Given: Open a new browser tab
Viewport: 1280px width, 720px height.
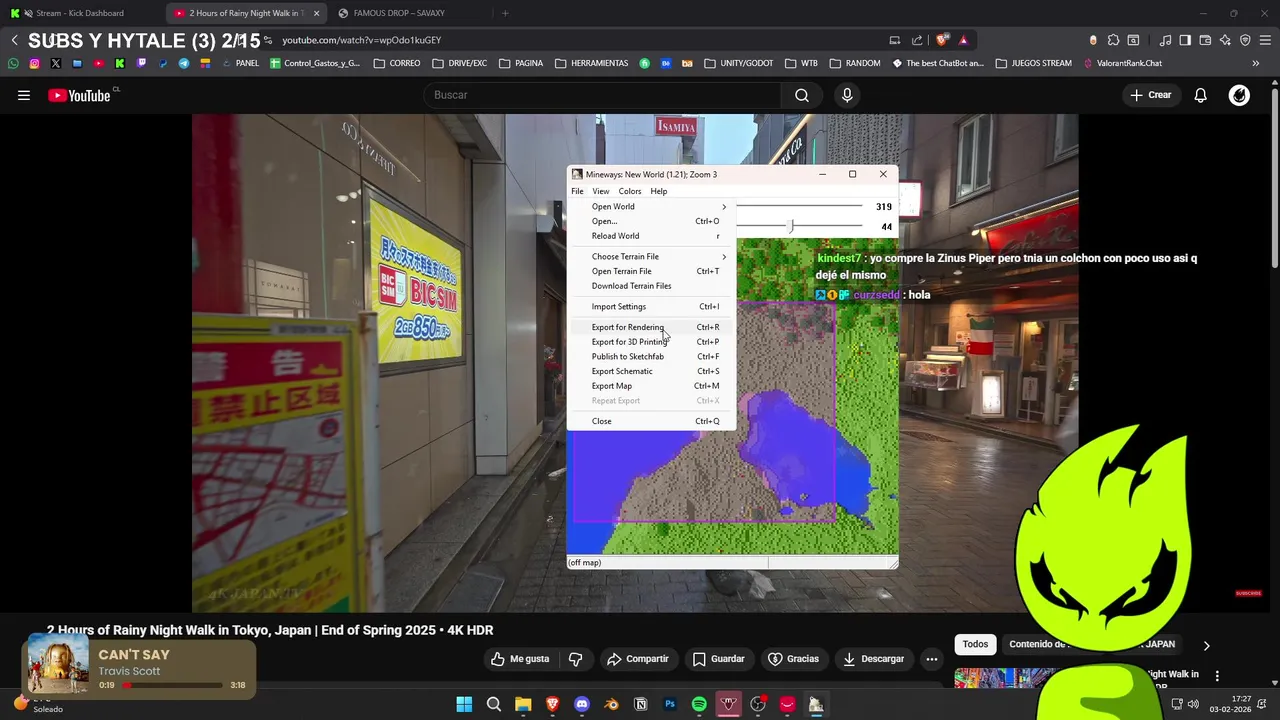Looking at the screenshot, I should pyautogui.click(x=505, y=13).
